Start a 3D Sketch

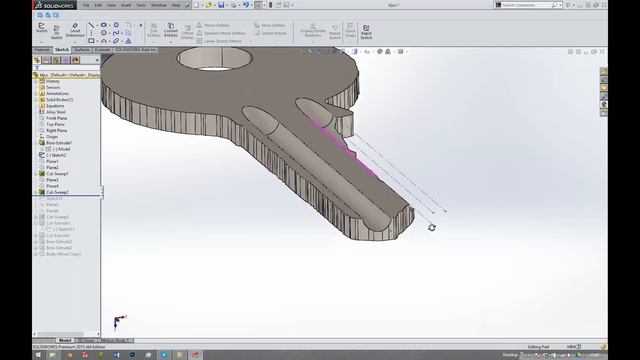57,32
